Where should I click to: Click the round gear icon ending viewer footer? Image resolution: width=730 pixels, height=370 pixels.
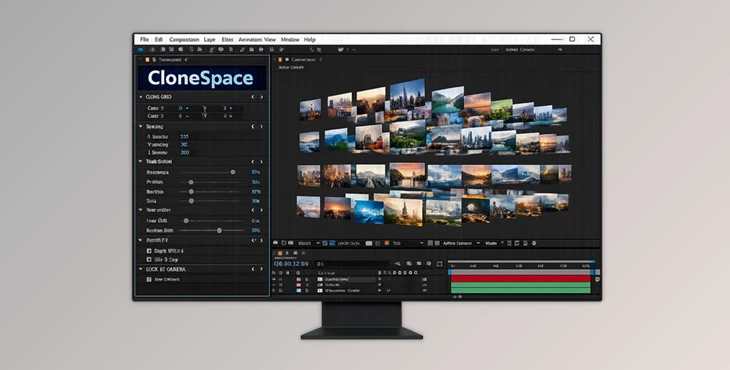[x=534, y=243]
